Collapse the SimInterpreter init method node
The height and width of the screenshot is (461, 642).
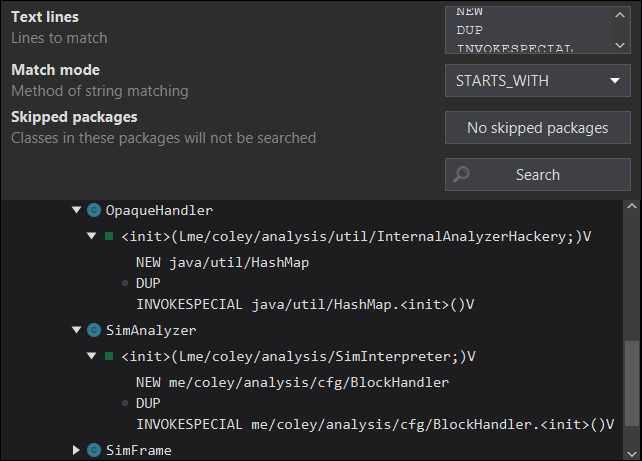[x=92, y=356]
